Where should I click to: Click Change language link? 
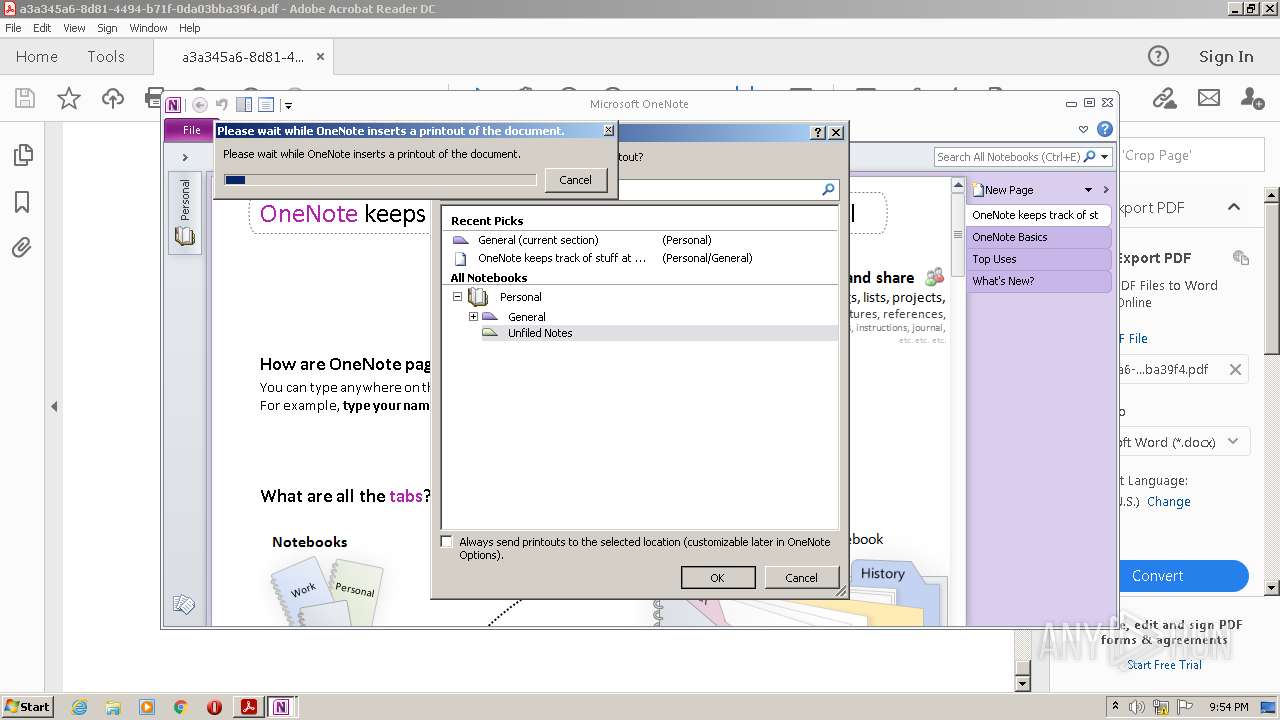tap(1168, 502)
